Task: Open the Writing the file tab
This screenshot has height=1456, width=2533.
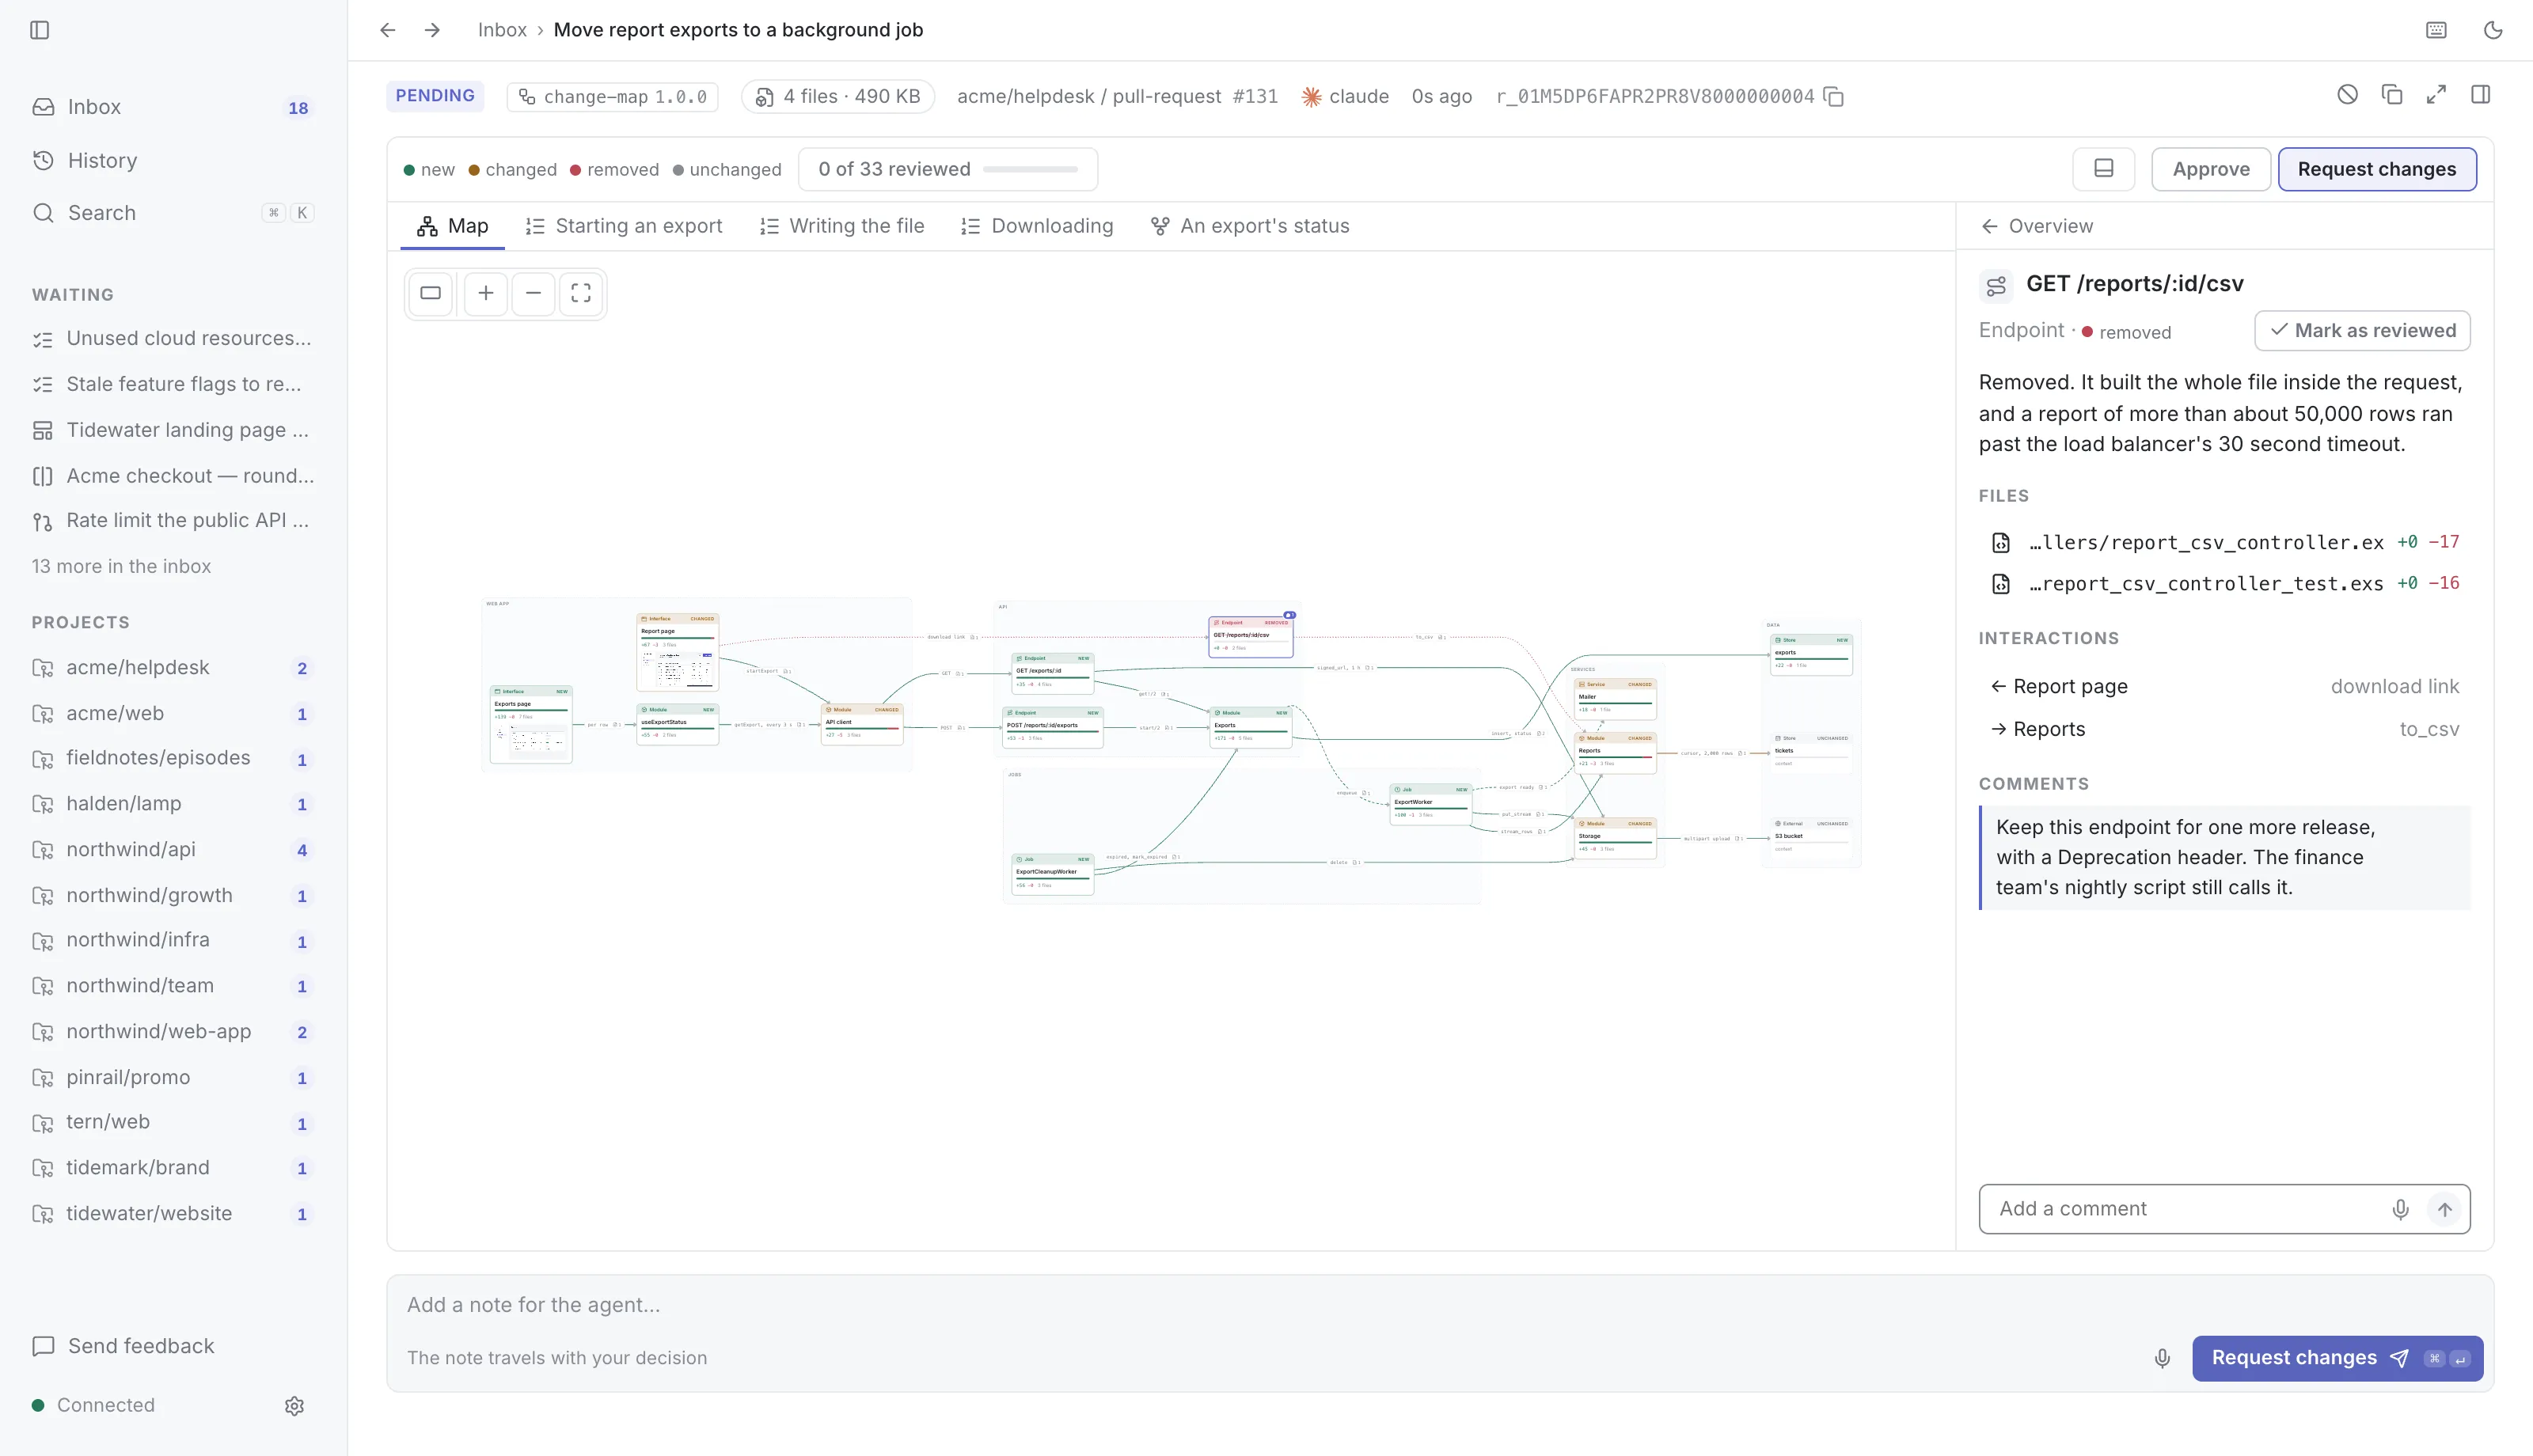Action: (x=842, y=226)
